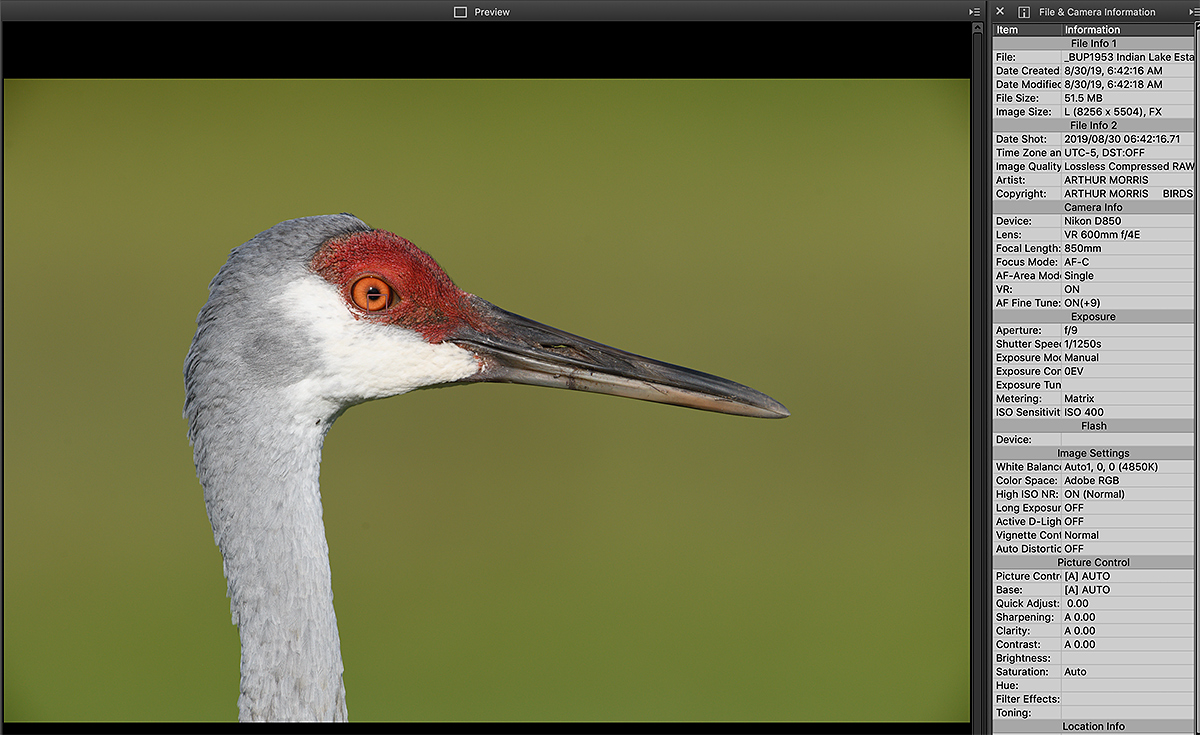Image resolution: width=1200 pixels, height=735 pixels.
Task: Select the Exposure Mode value Manual
Action: coord(1081,357)
